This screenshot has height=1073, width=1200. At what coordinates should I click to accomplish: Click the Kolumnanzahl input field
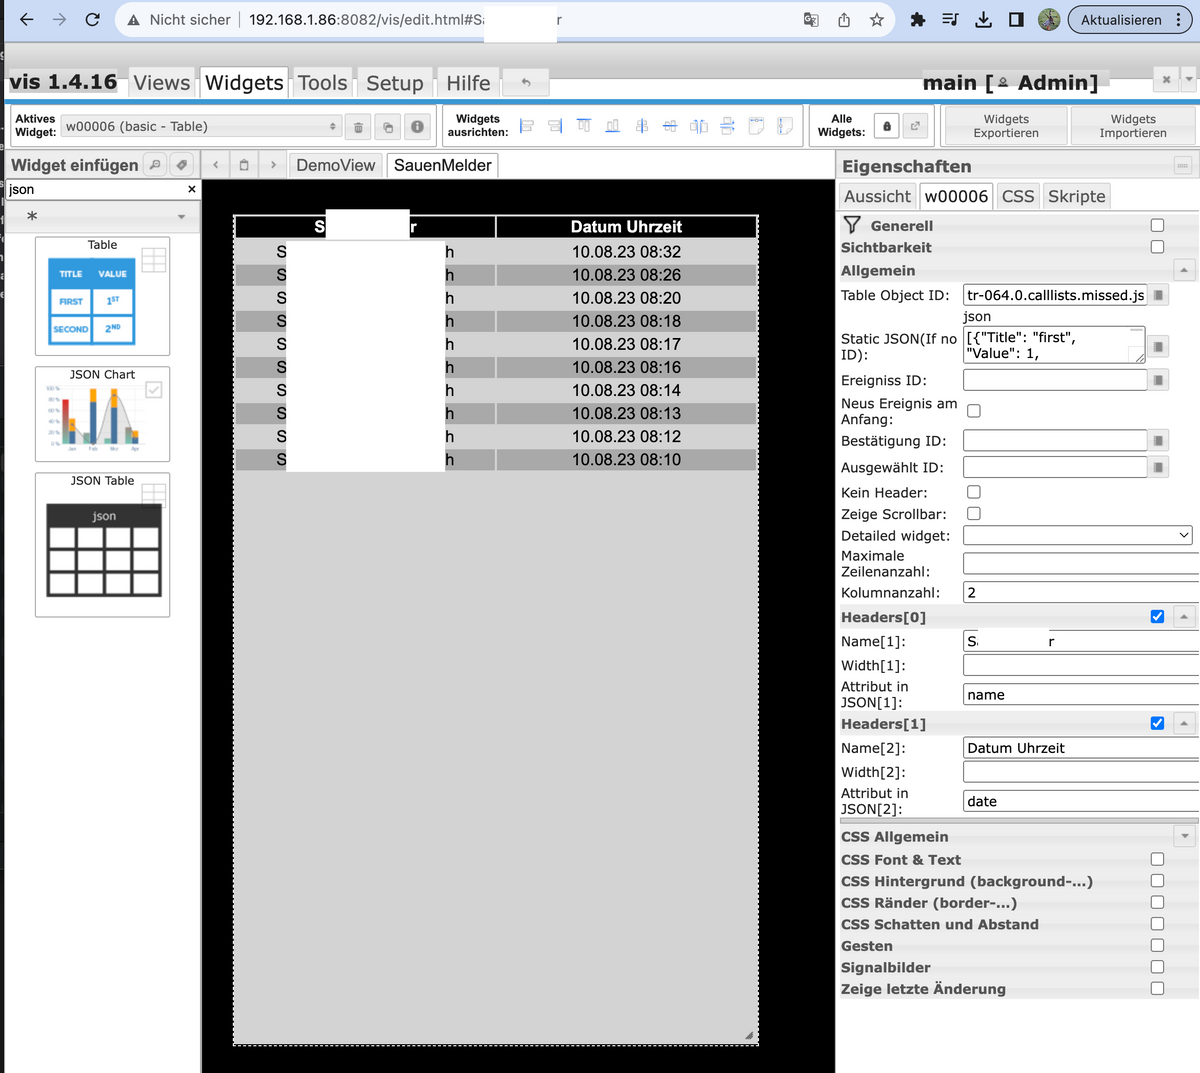[x=1081, y=592]
